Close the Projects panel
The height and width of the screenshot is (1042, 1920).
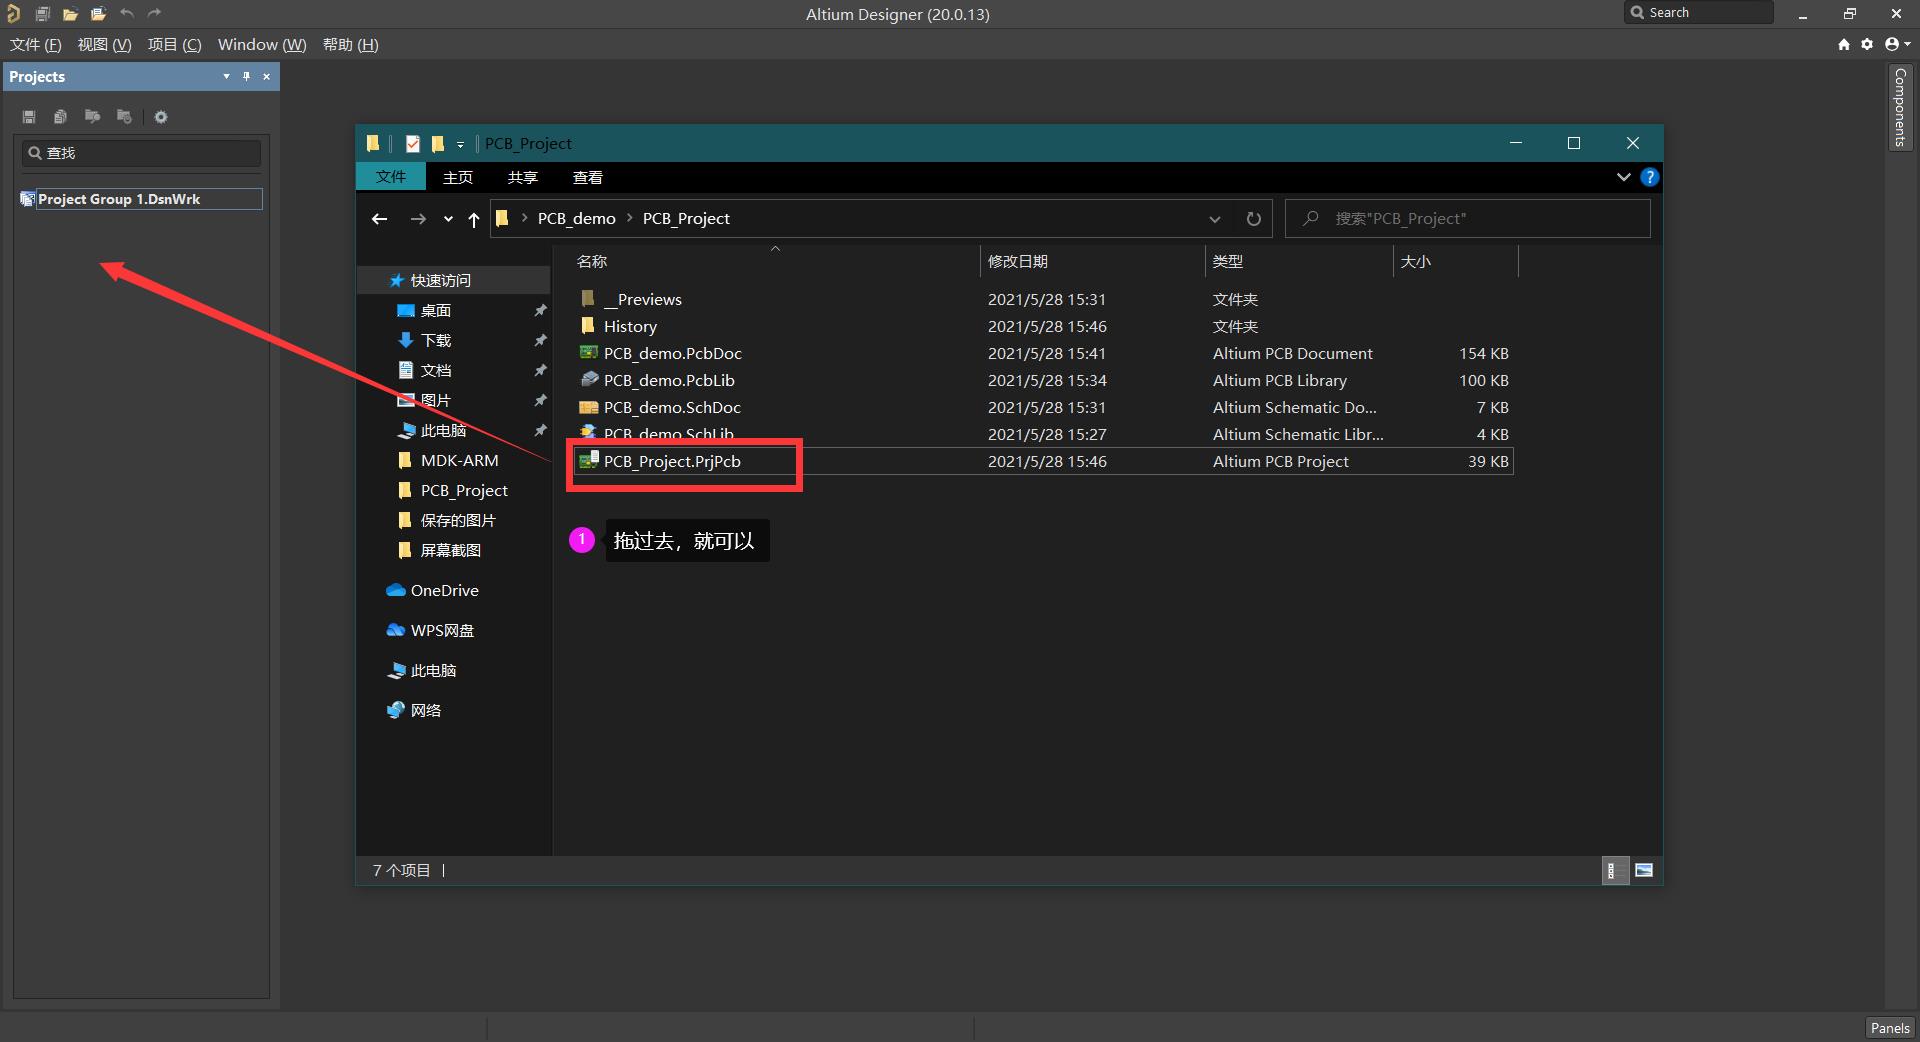[266, 76]
